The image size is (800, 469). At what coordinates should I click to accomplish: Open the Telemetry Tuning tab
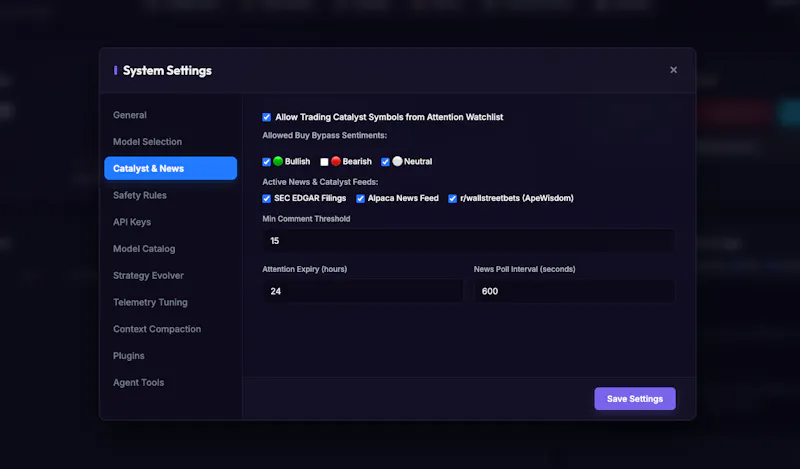[x=170, y=302]
